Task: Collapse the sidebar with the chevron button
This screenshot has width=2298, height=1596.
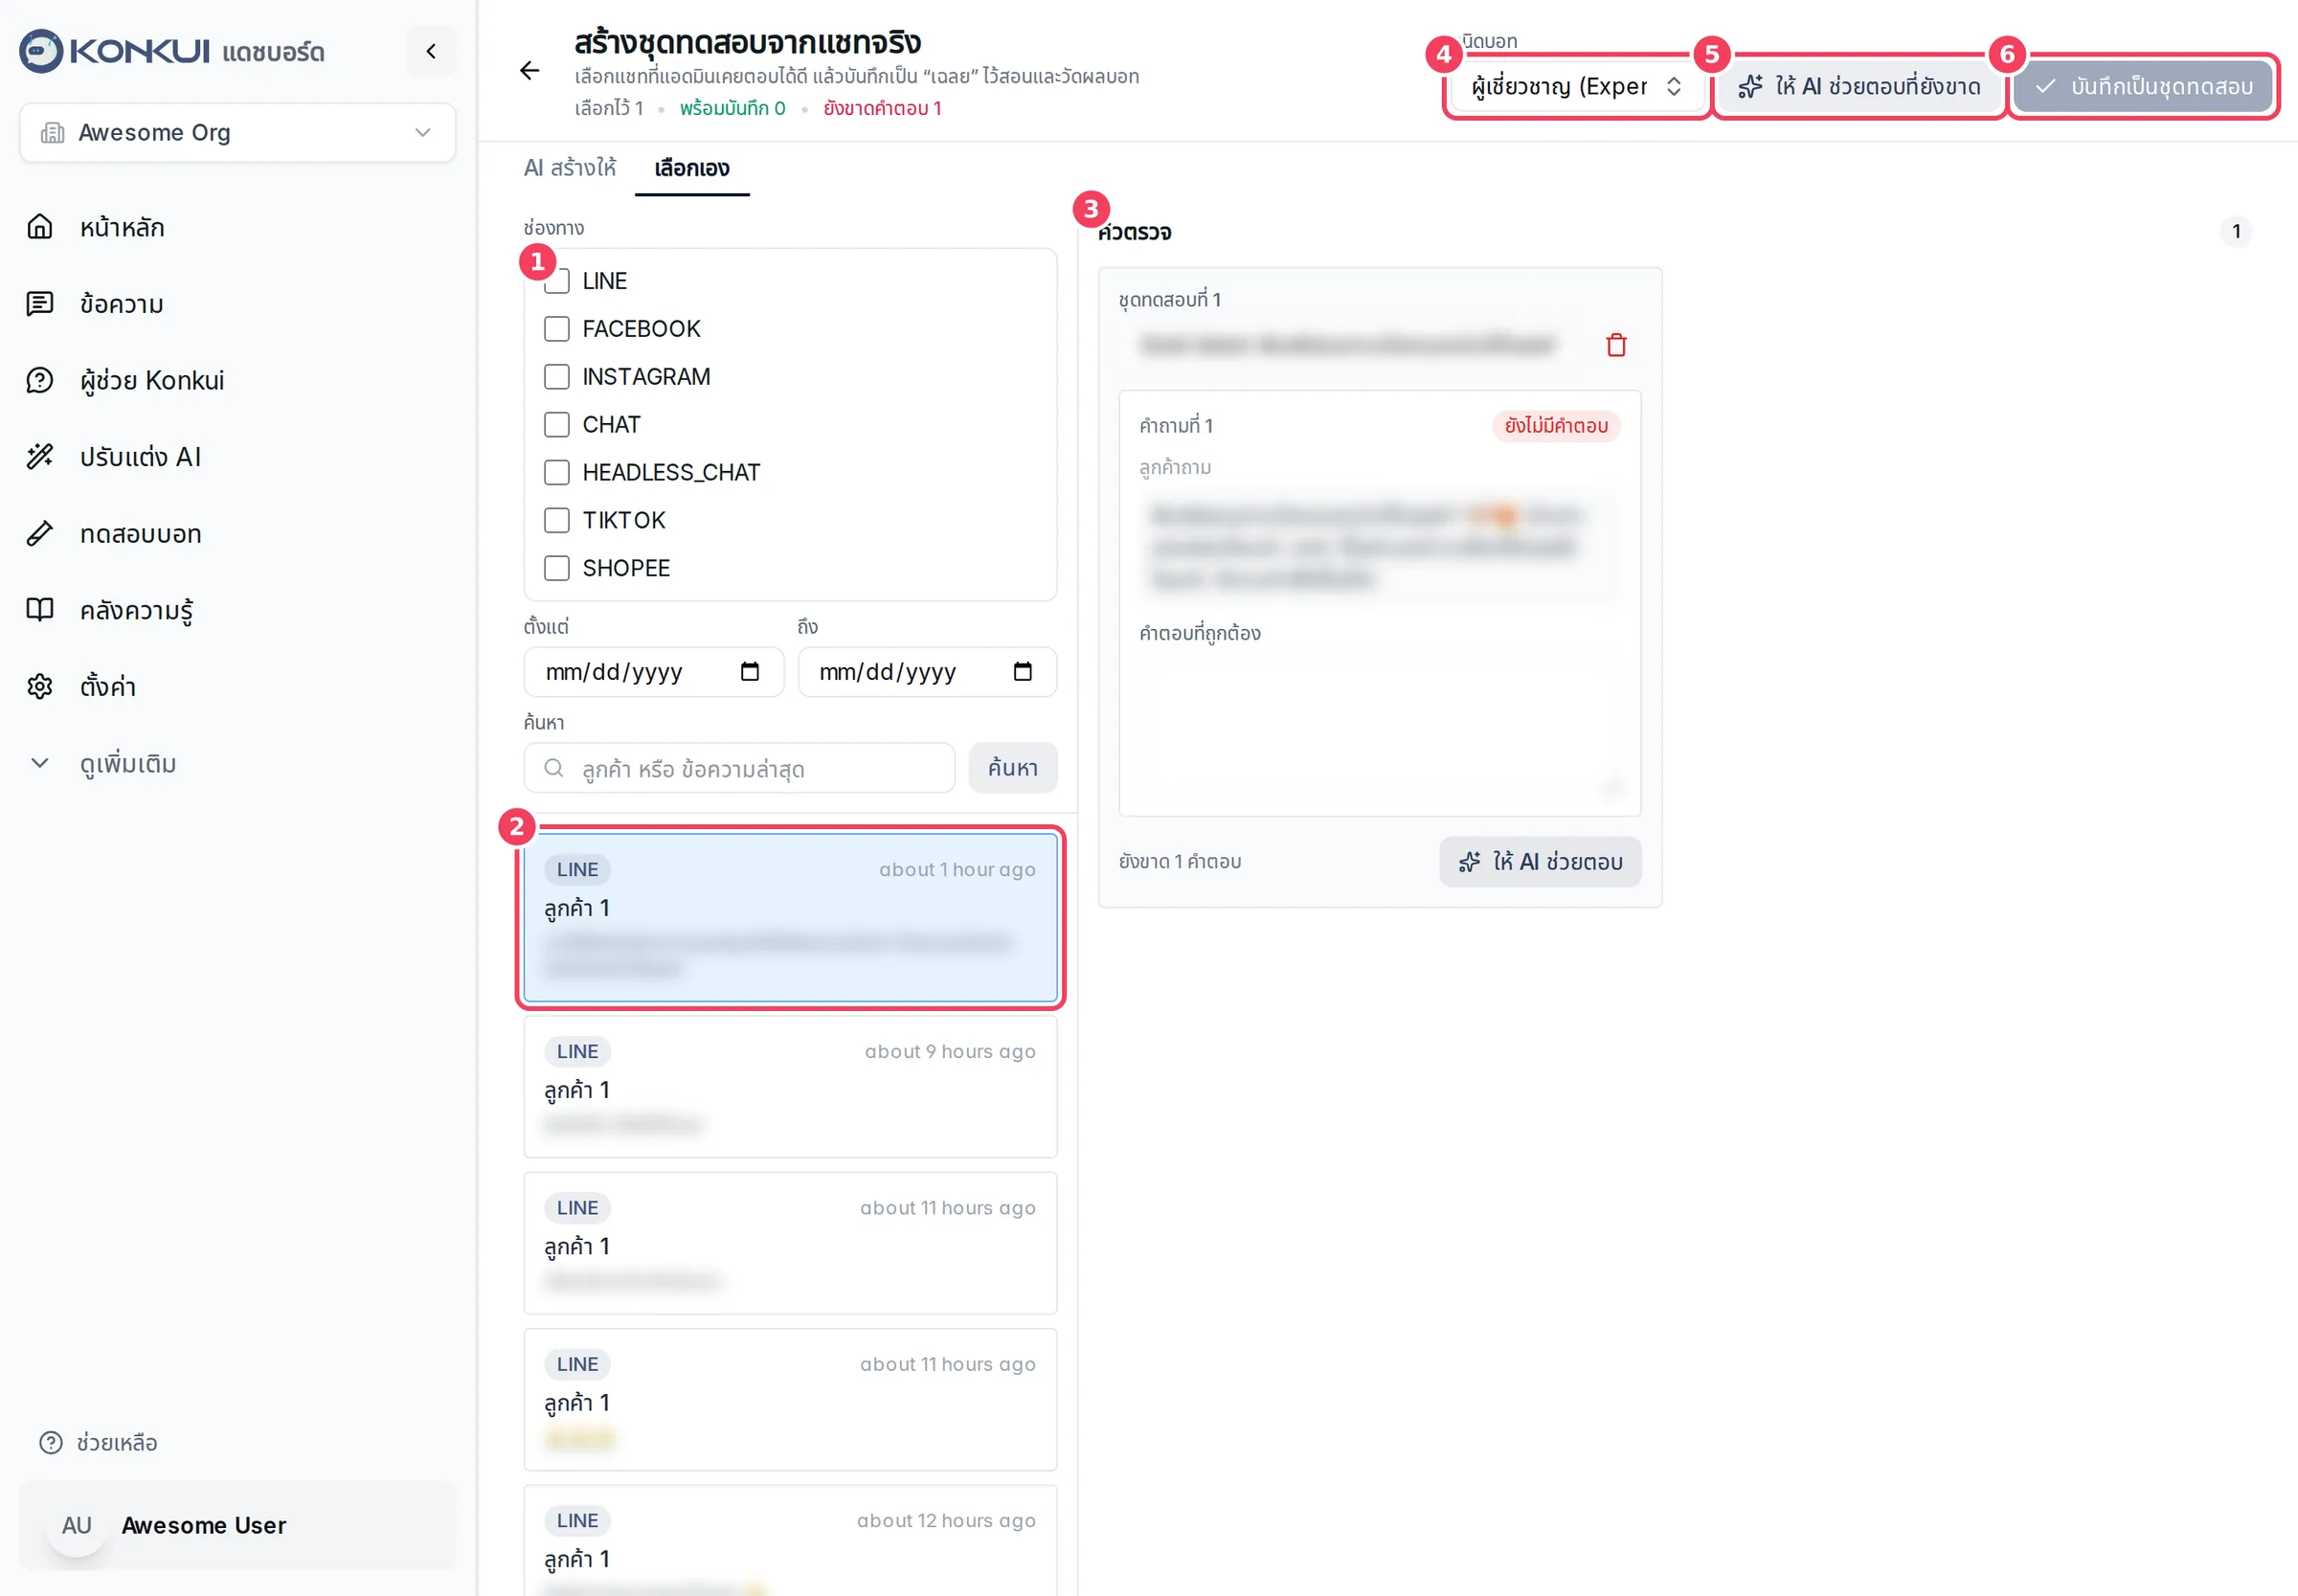Action: tap(431, 51)
